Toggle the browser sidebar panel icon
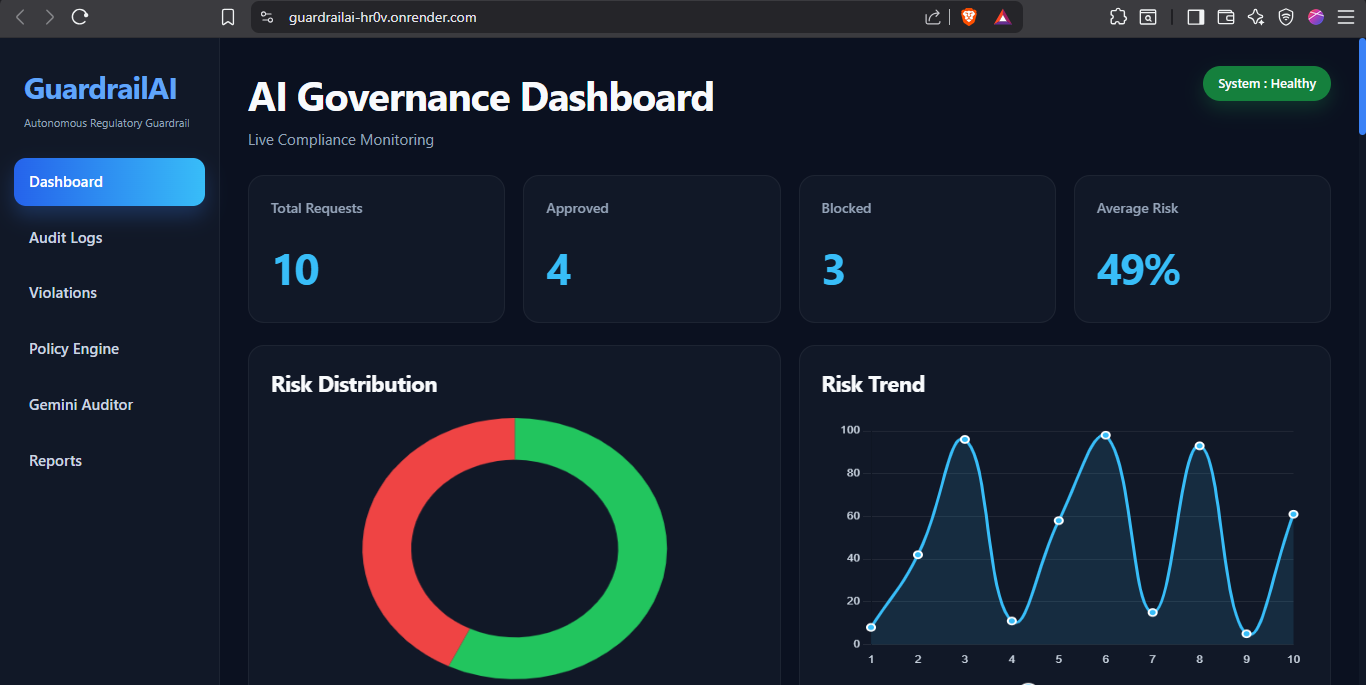1366x685 pixels. [1195, 17]
